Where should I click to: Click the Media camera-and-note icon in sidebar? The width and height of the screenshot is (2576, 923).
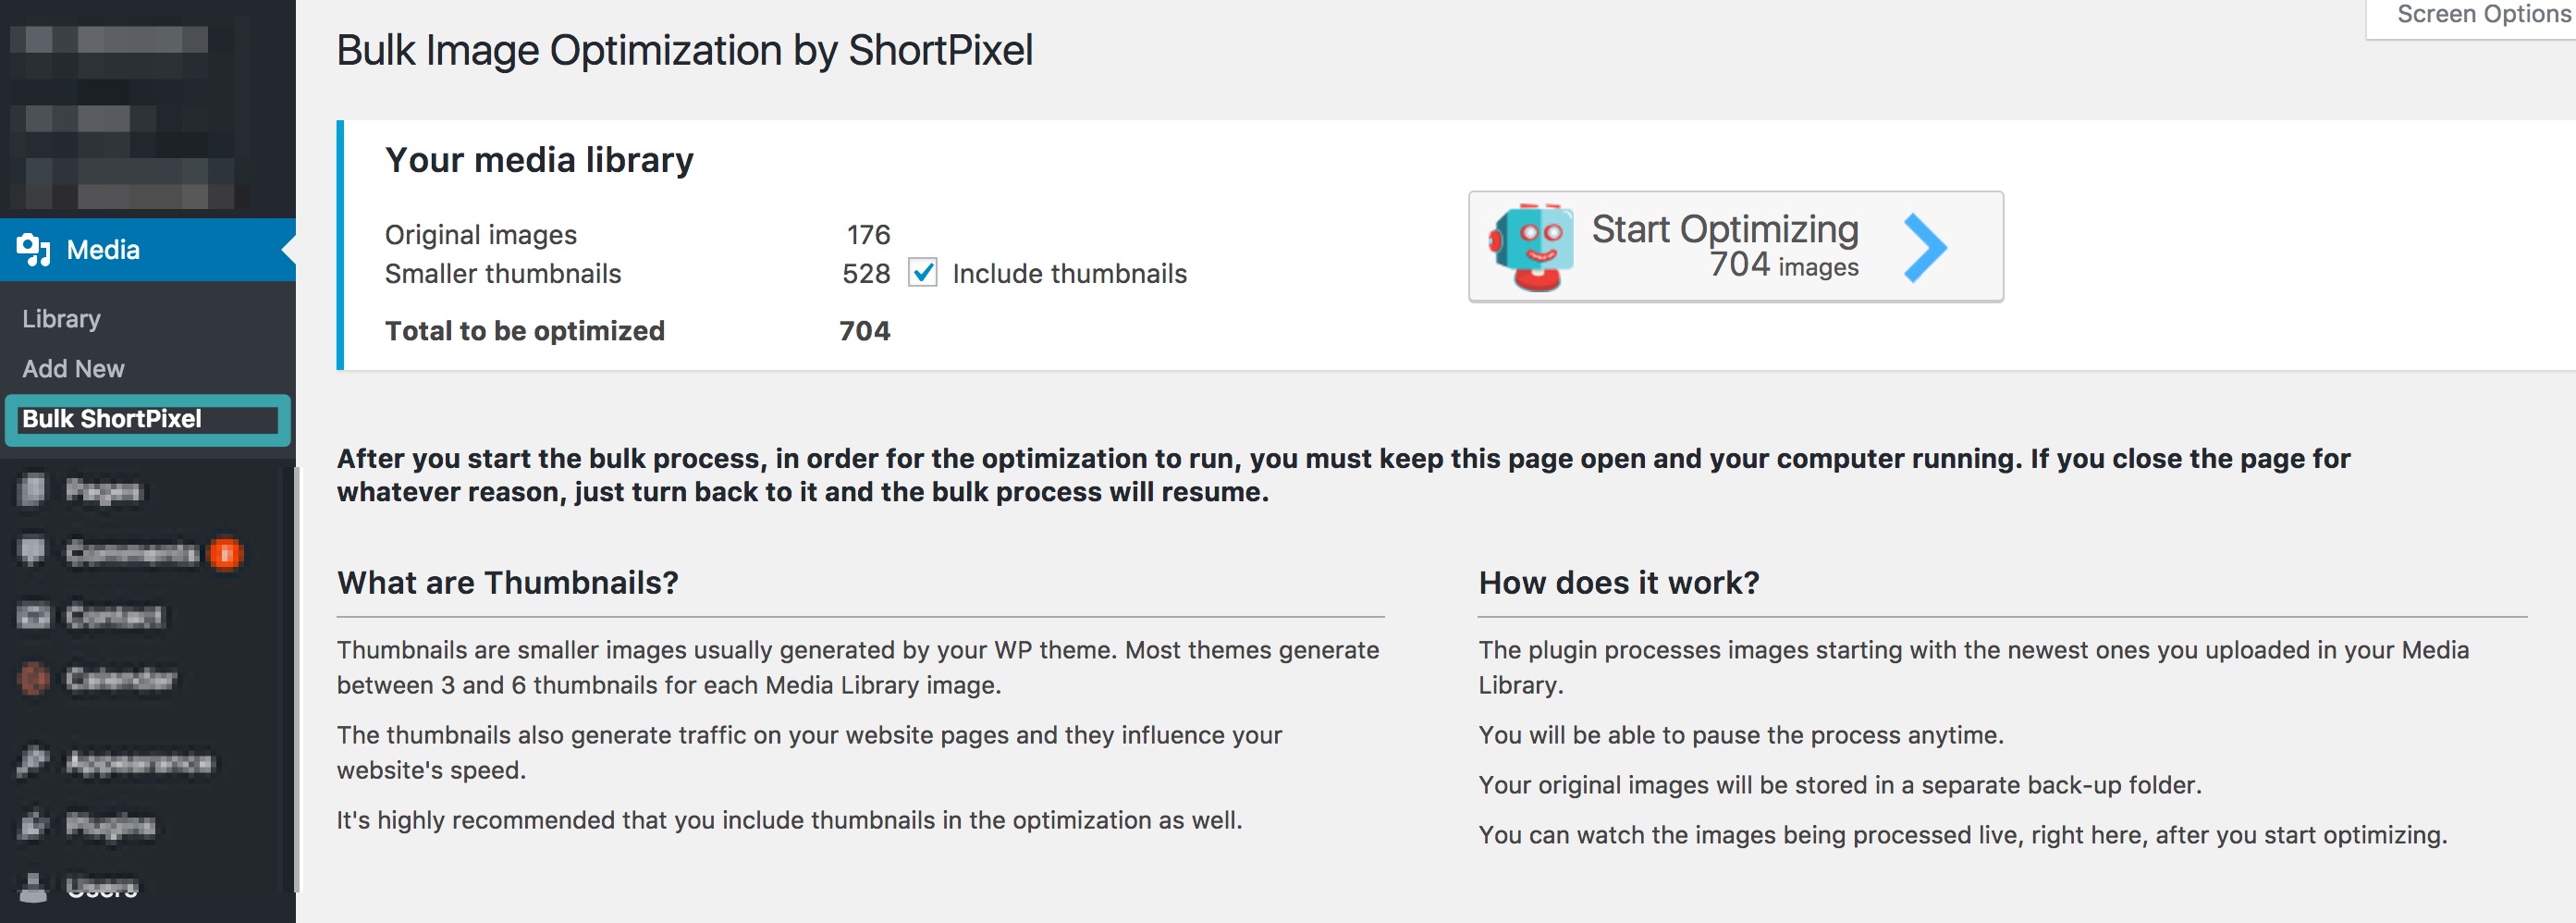(33, 249)
